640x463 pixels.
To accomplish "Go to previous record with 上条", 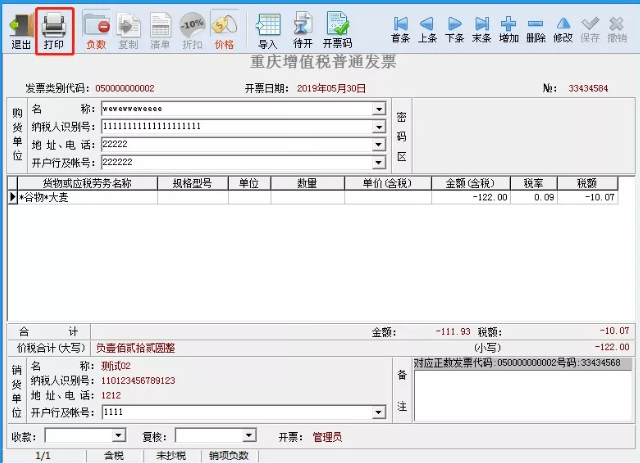I will (x=427, y=28).
